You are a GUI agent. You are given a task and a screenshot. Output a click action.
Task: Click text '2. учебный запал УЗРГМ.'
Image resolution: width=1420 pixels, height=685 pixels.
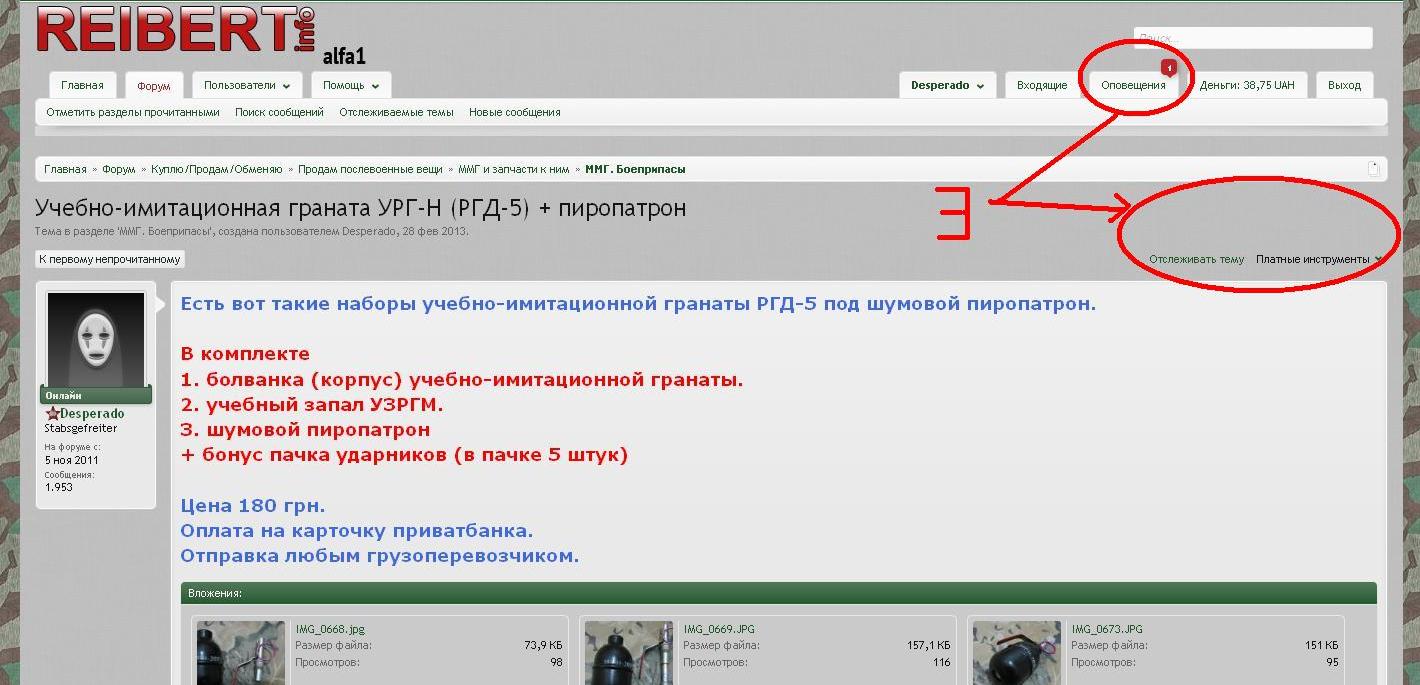point(312,405)
